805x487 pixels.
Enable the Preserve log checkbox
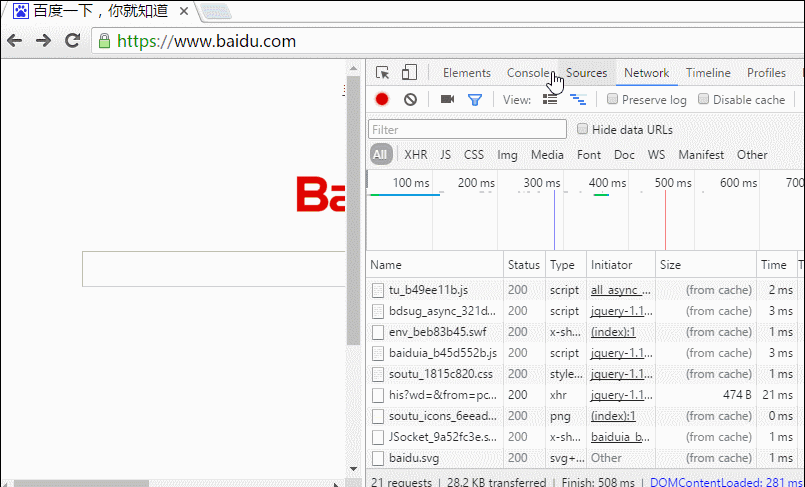point(612,99)
